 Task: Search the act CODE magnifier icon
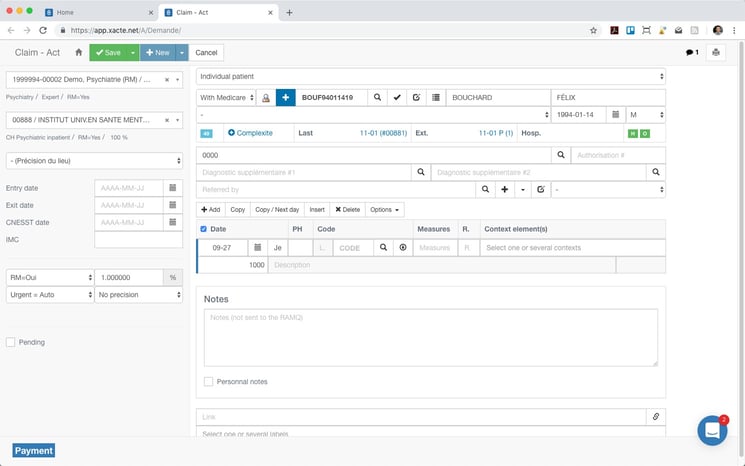383,247
